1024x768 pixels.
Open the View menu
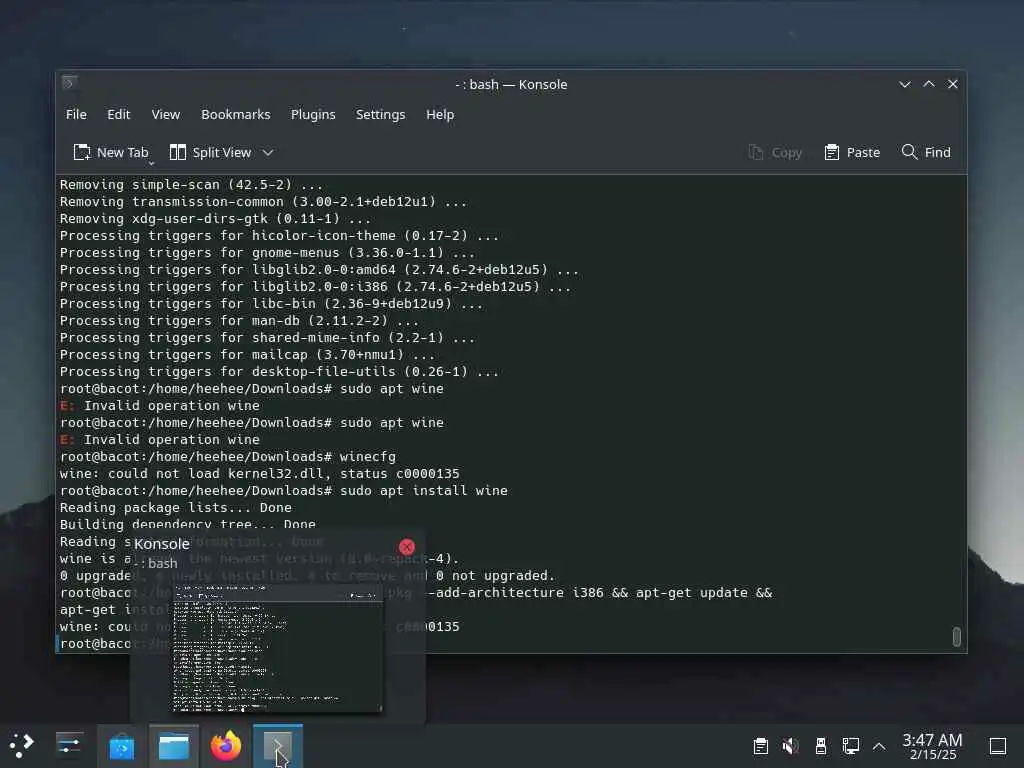165,114
